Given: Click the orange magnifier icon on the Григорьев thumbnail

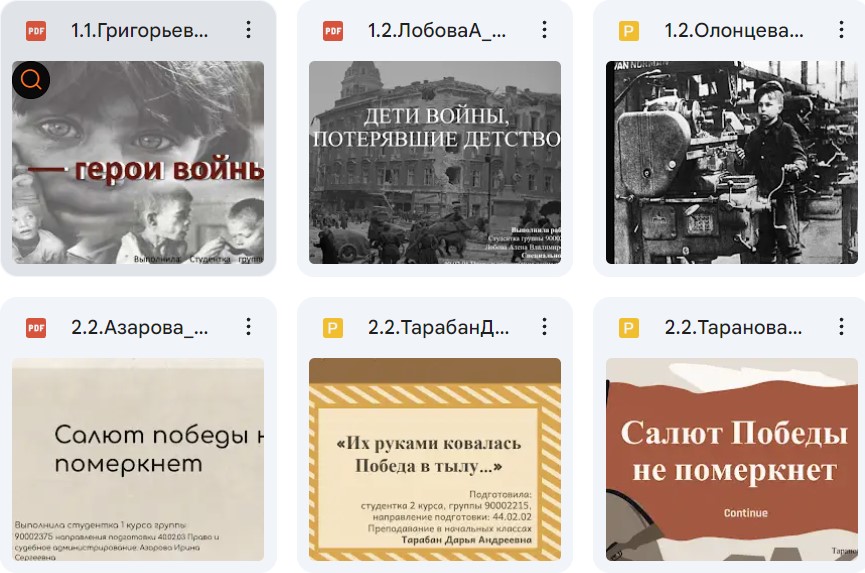Looking at the screenshot, I should point(31,80).
